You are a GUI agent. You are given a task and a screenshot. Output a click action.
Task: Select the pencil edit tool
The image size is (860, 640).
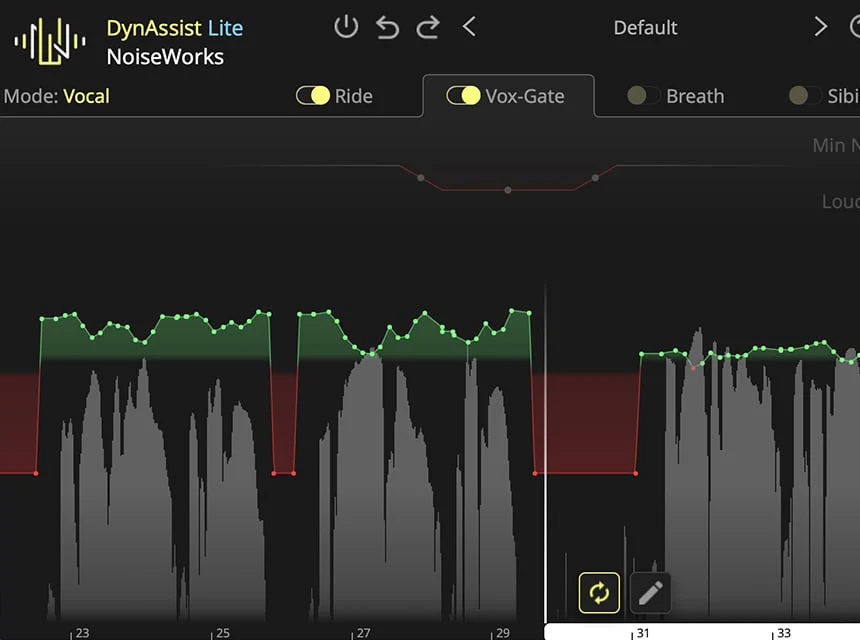[x=650, y=593]
